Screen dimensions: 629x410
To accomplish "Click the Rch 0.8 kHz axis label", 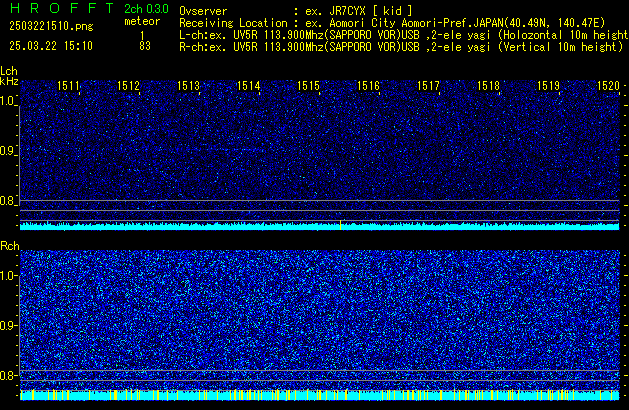I will [8, 375].
